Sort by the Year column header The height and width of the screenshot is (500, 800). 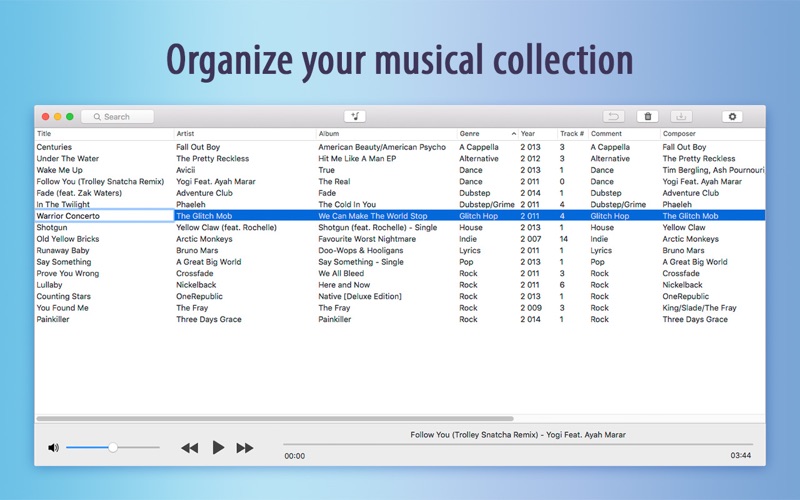tap(538, 134)
